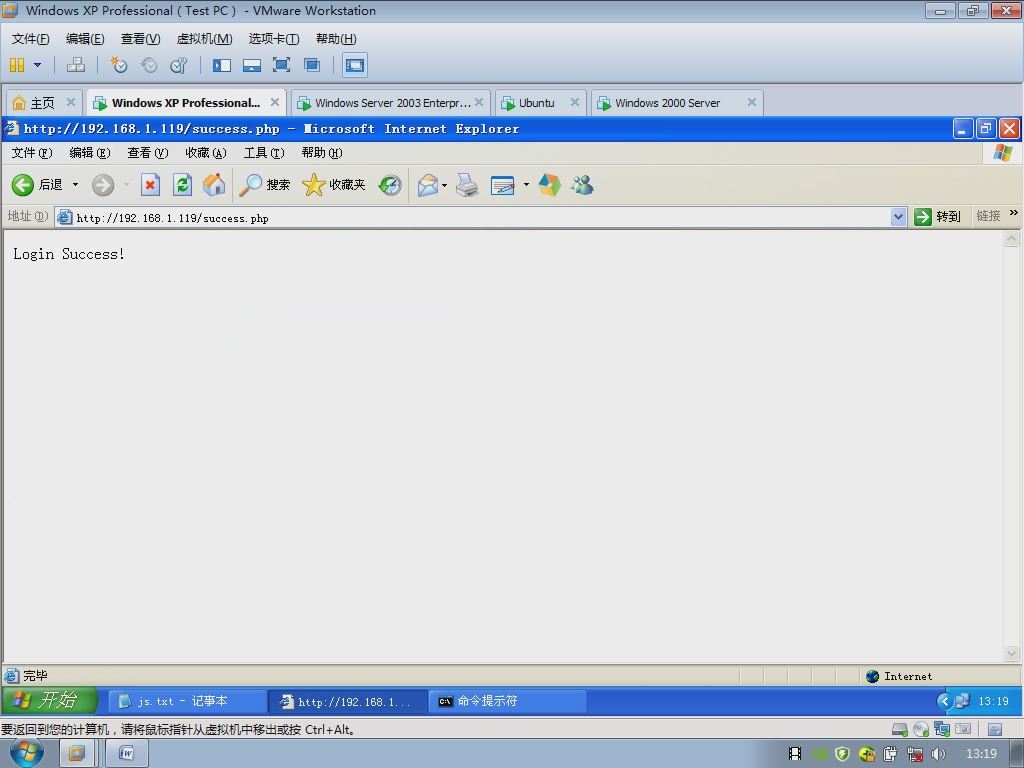1024x768 pixels.
Task: Expand the mail icon dropdown arrow
Action: (445, 185)
